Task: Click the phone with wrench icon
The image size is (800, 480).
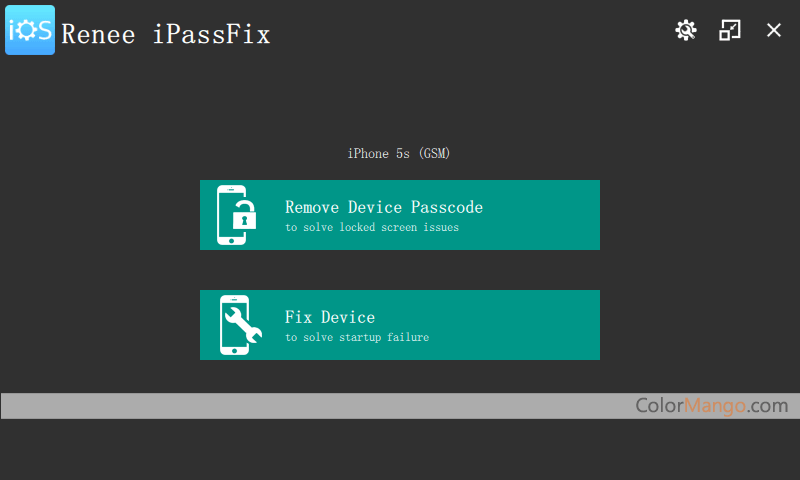Action: [240, 325]
